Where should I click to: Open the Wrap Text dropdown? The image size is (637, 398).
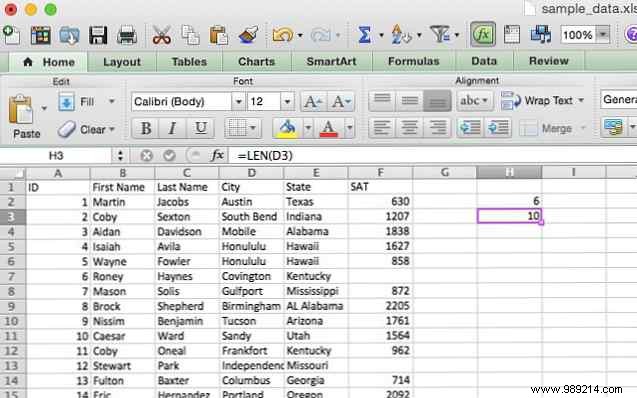(x=581, y=100)
